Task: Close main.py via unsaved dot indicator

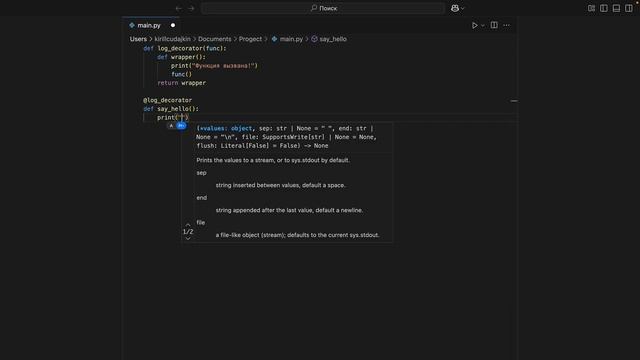Action: click(173, 25)
